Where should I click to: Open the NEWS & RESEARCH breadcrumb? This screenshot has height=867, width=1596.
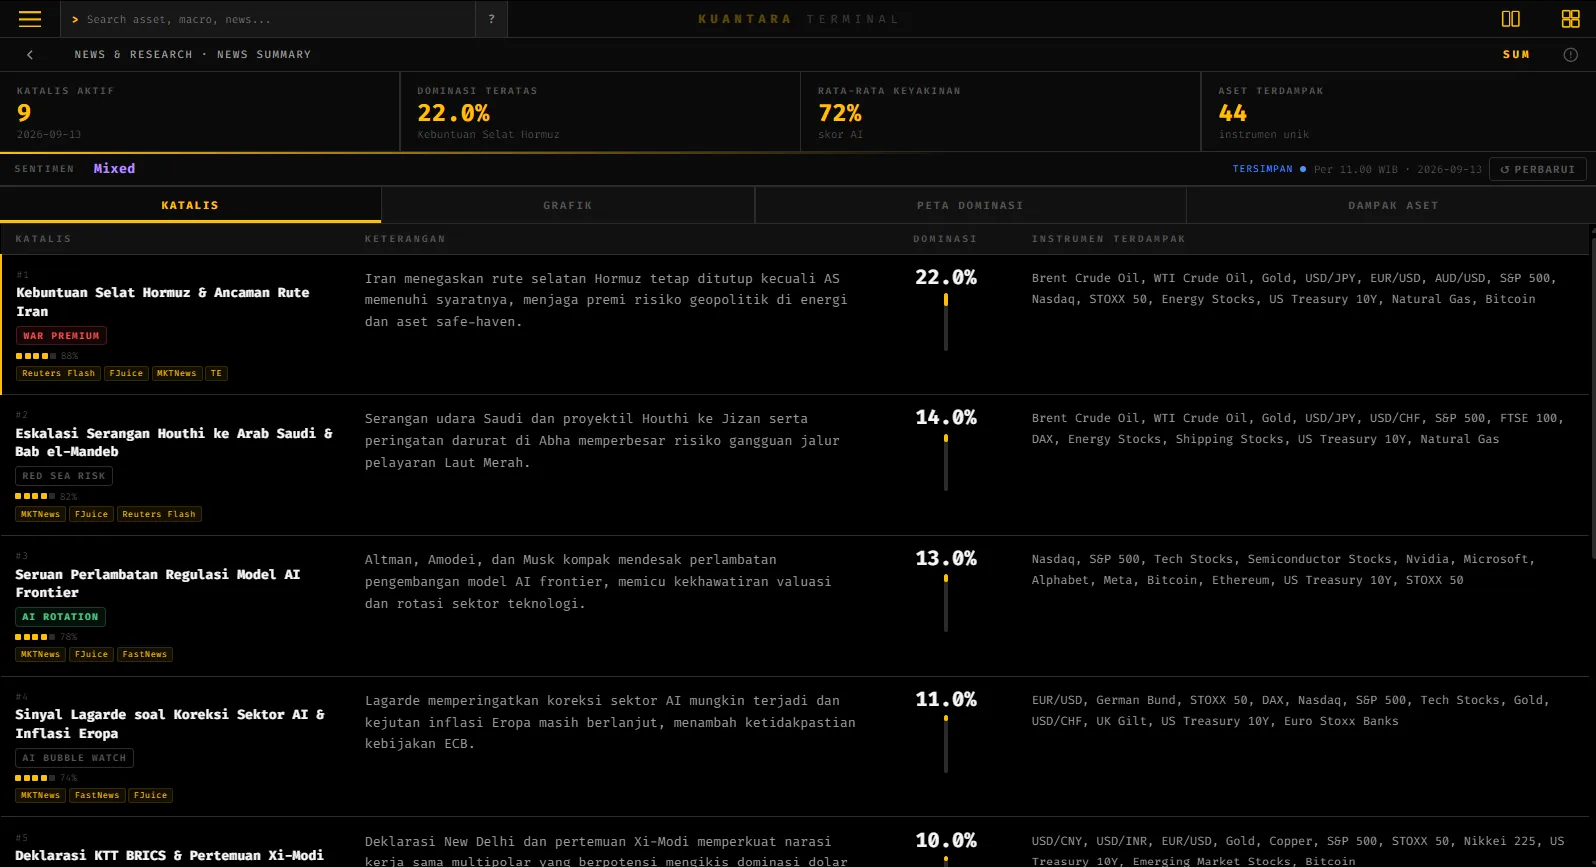tap(133, 55)
